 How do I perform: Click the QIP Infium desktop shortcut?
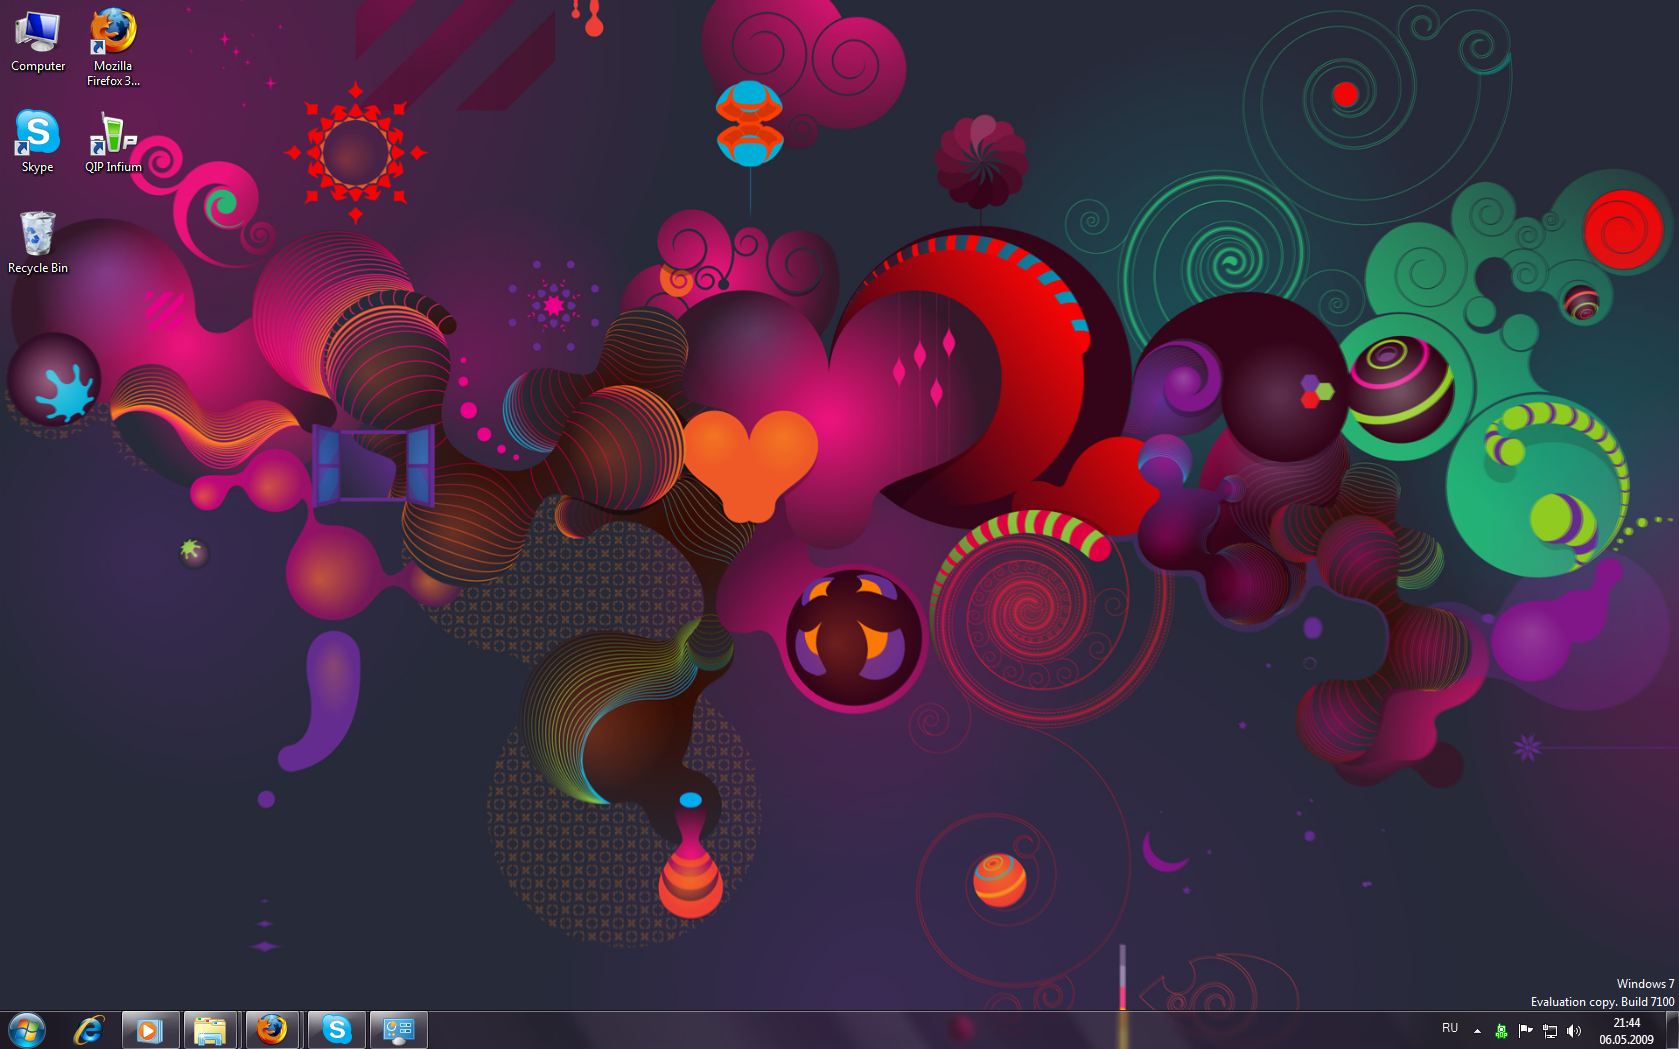coord(113,140)
